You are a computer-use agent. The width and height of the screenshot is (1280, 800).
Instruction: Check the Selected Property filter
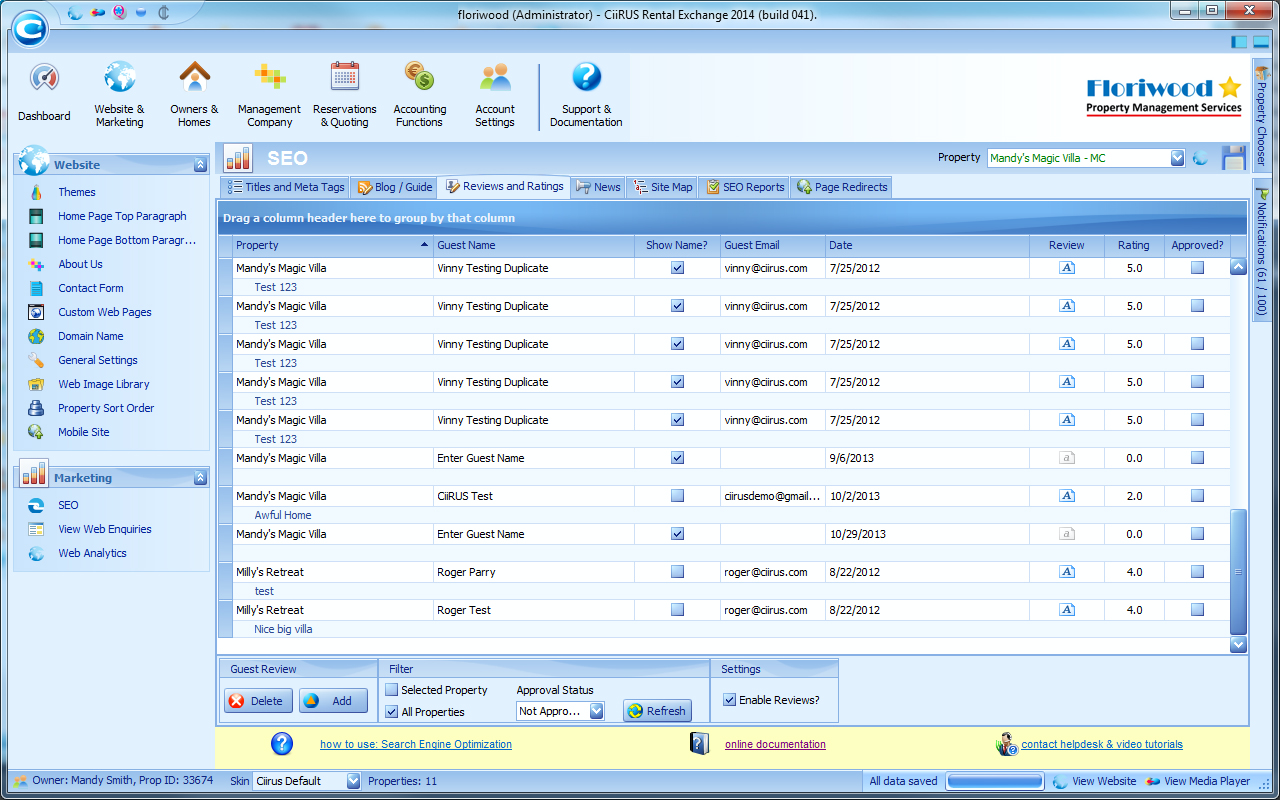(x=392, y=690)
